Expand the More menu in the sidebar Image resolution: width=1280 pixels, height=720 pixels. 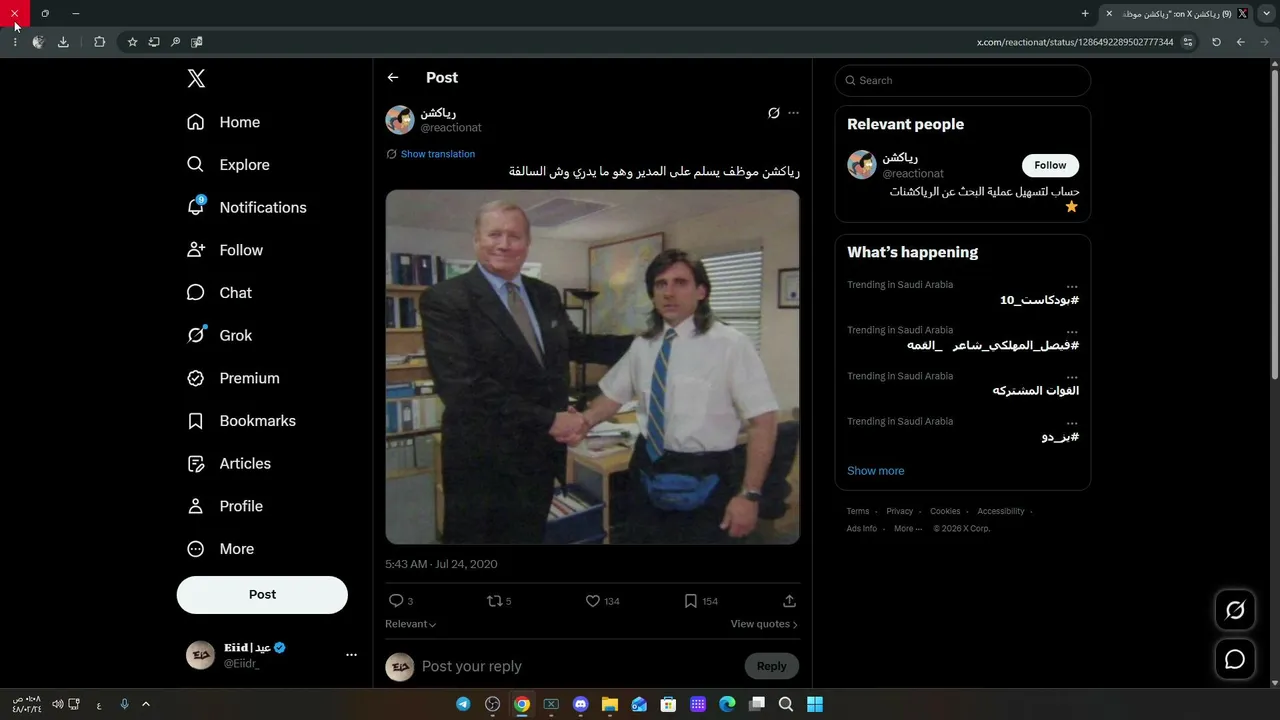[221, 549]
